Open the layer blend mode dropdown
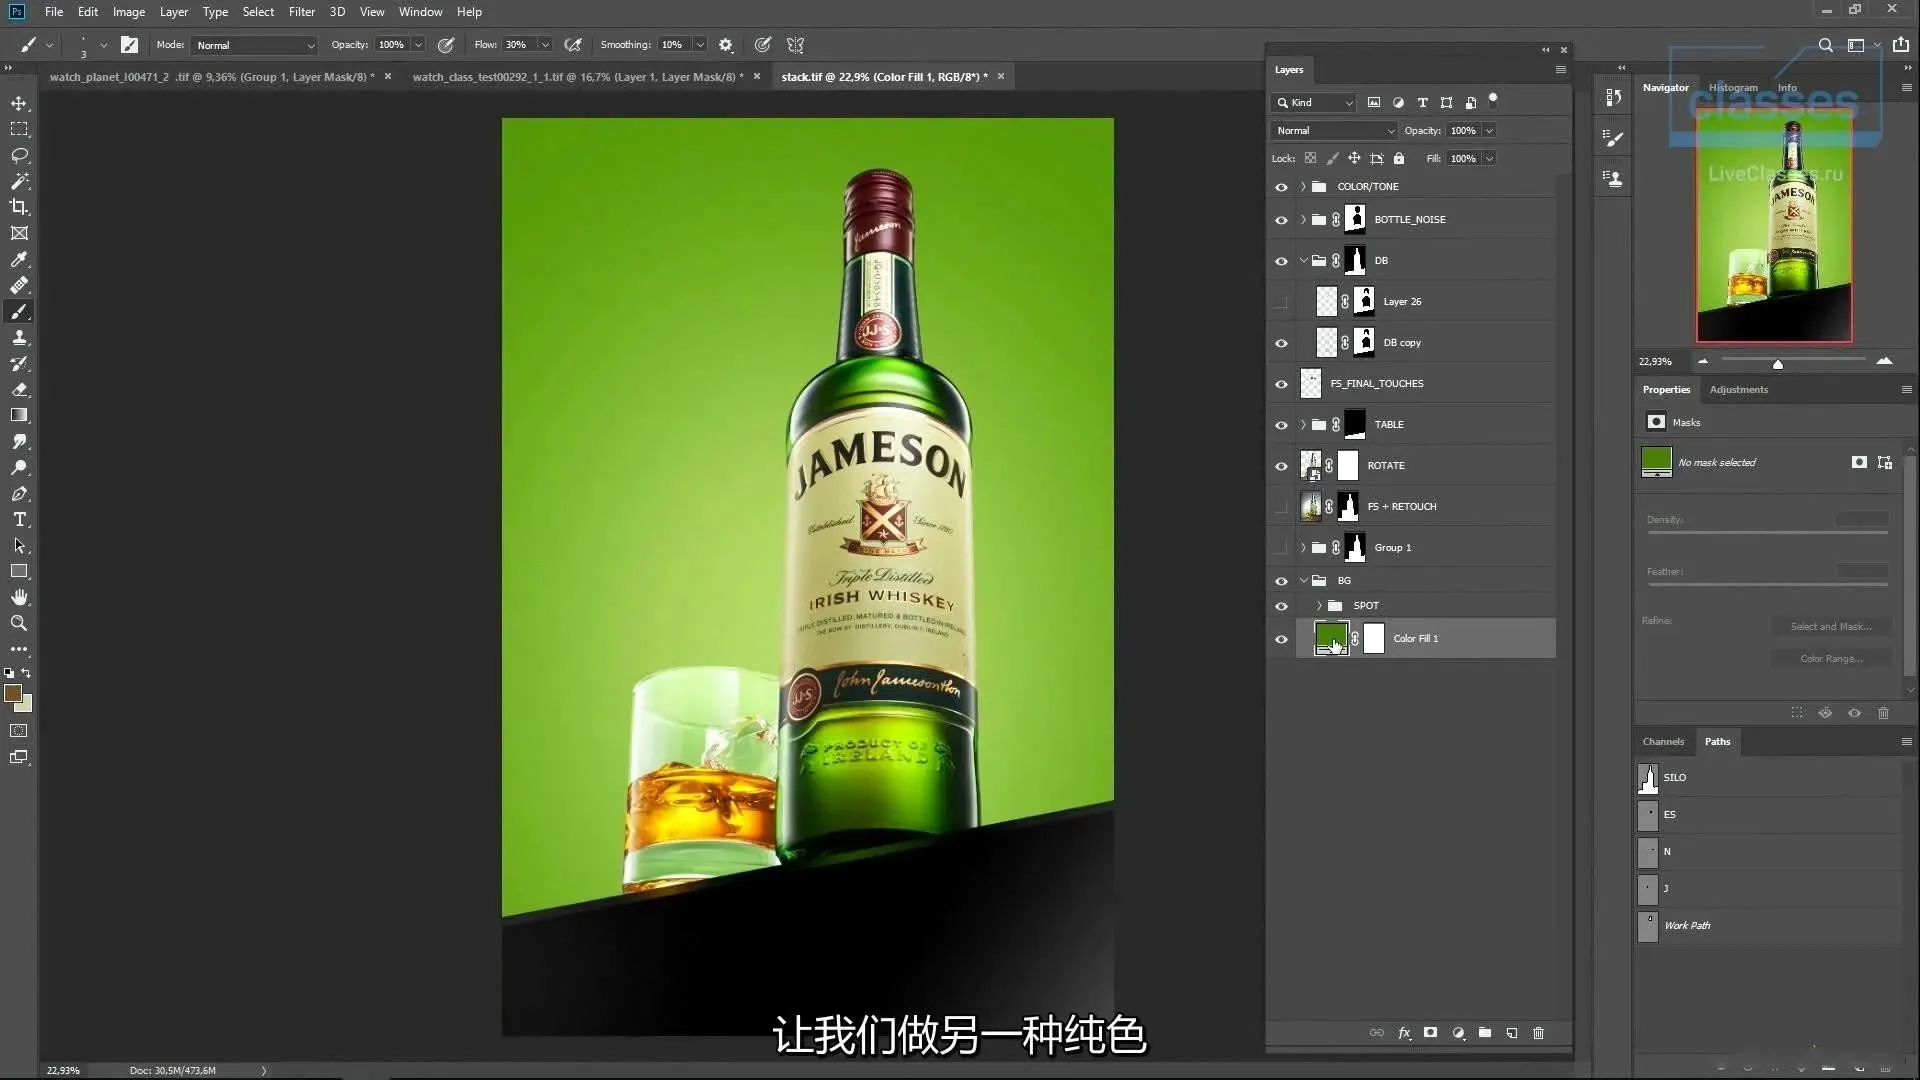 1334,131
